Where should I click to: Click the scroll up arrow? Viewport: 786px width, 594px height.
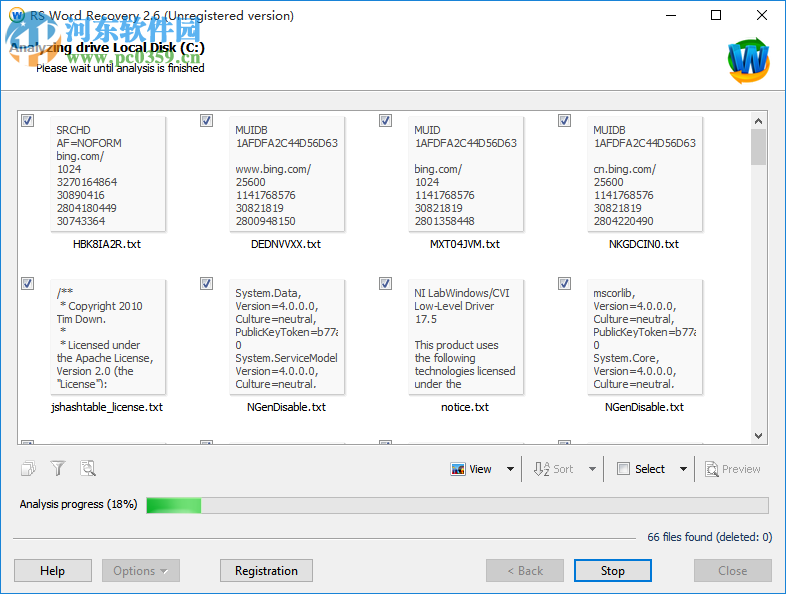[x=758, y=121]
